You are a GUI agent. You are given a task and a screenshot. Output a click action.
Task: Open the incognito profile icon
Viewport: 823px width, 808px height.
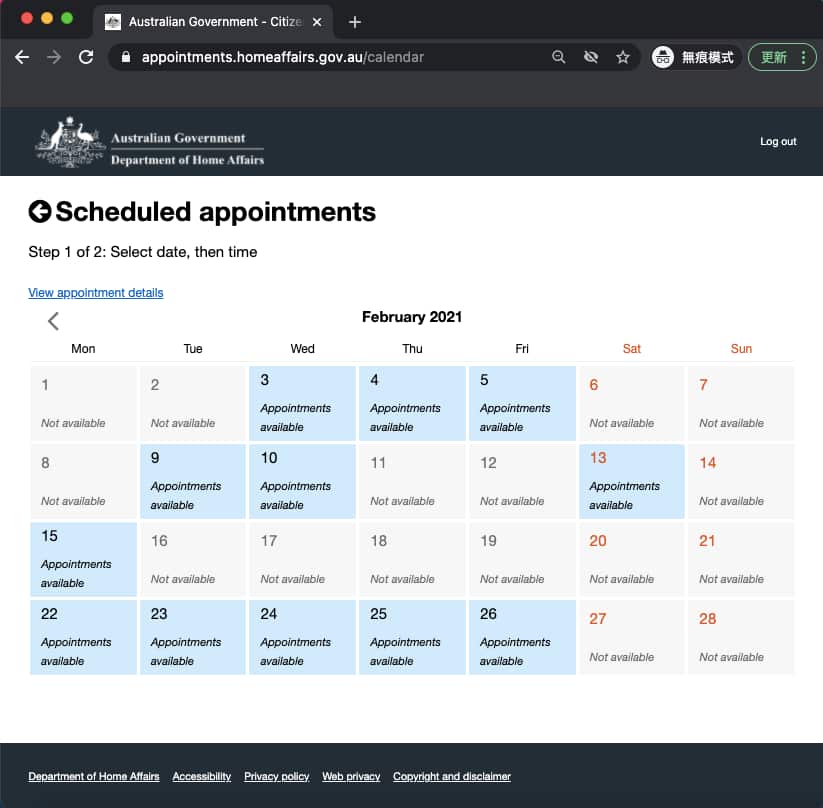[x=663, y=57]
